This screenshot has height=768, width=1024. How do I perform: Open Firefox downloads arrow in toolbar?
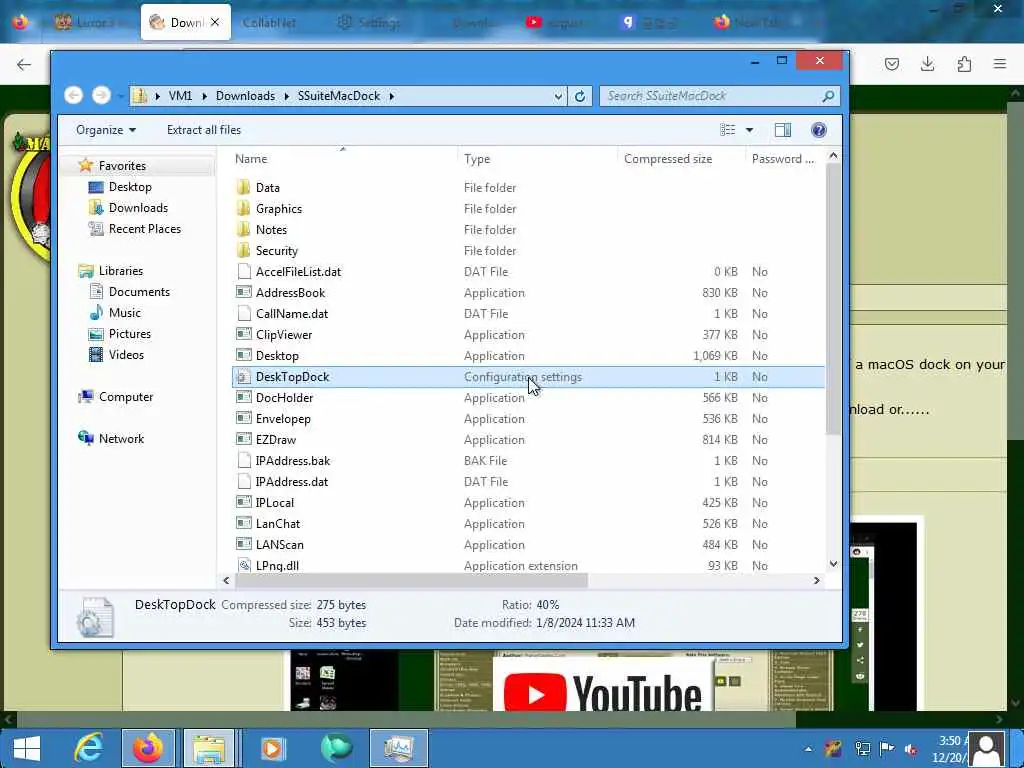click(927, 64)
